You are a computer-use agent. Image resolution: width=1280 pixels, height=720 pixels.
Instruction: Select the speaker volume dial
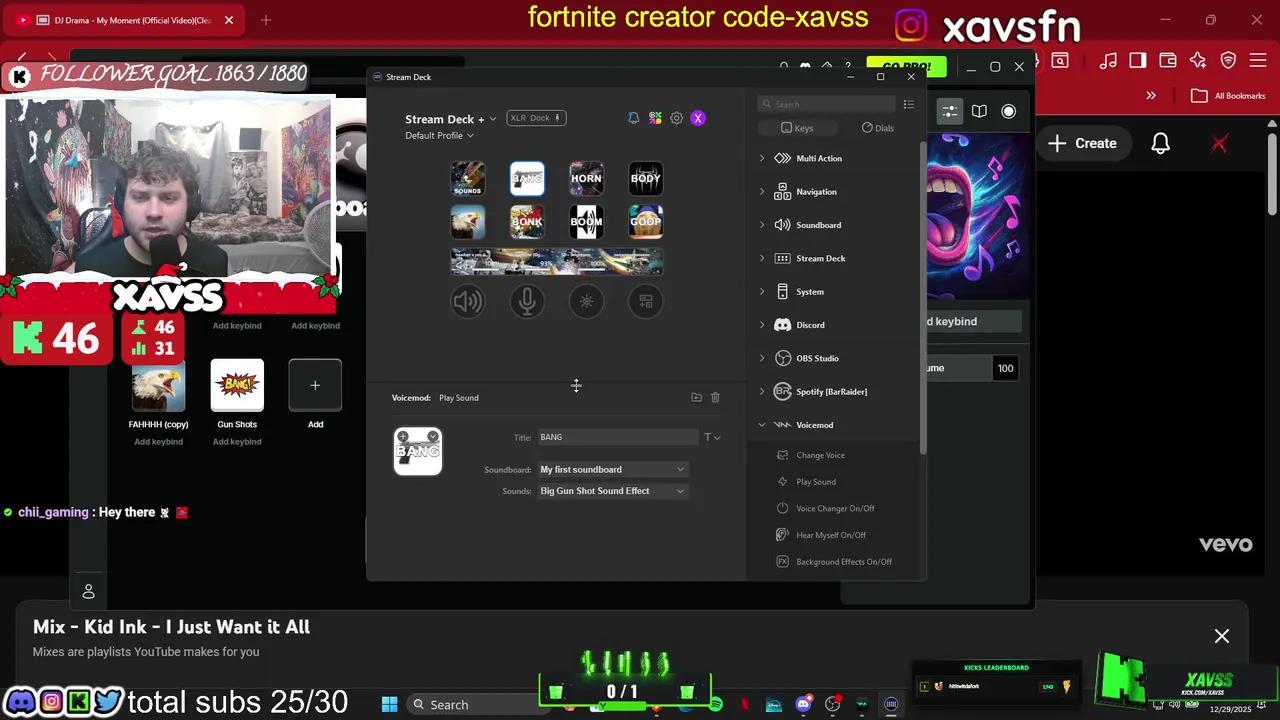pos(468,301)
